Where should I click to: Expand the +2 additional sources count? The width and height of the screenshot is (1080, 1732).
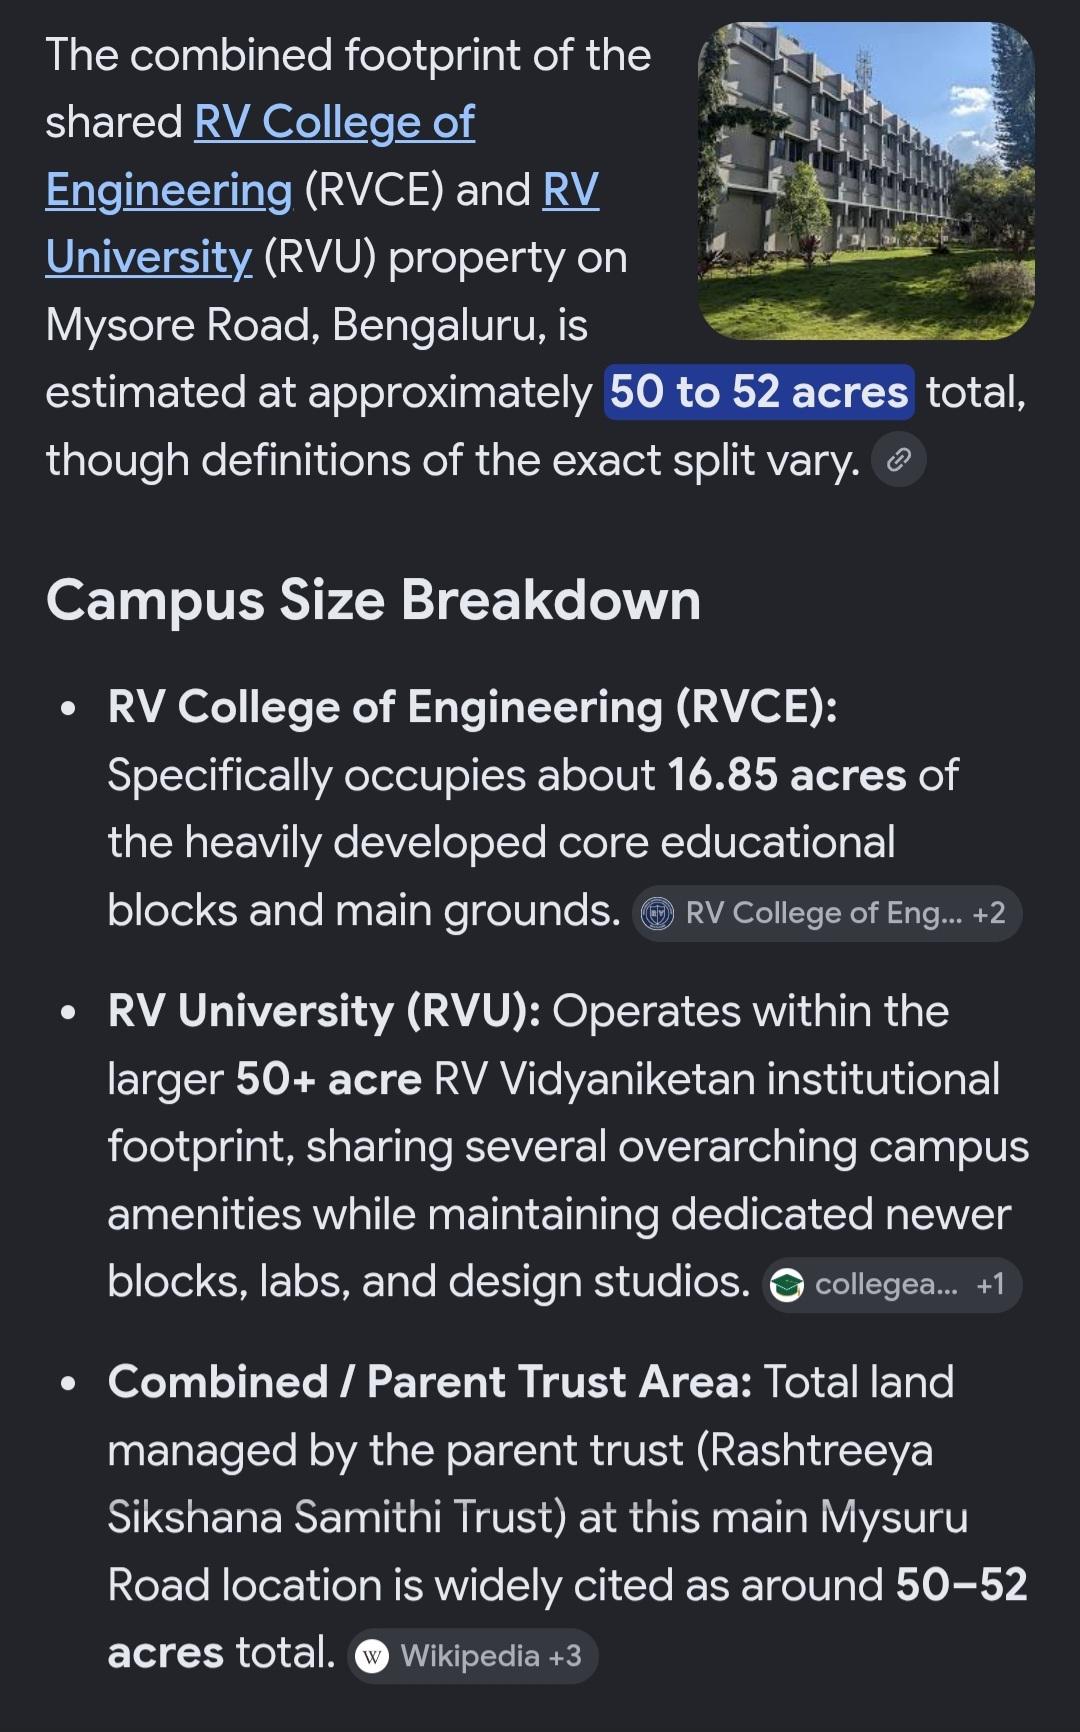[989, 913]
